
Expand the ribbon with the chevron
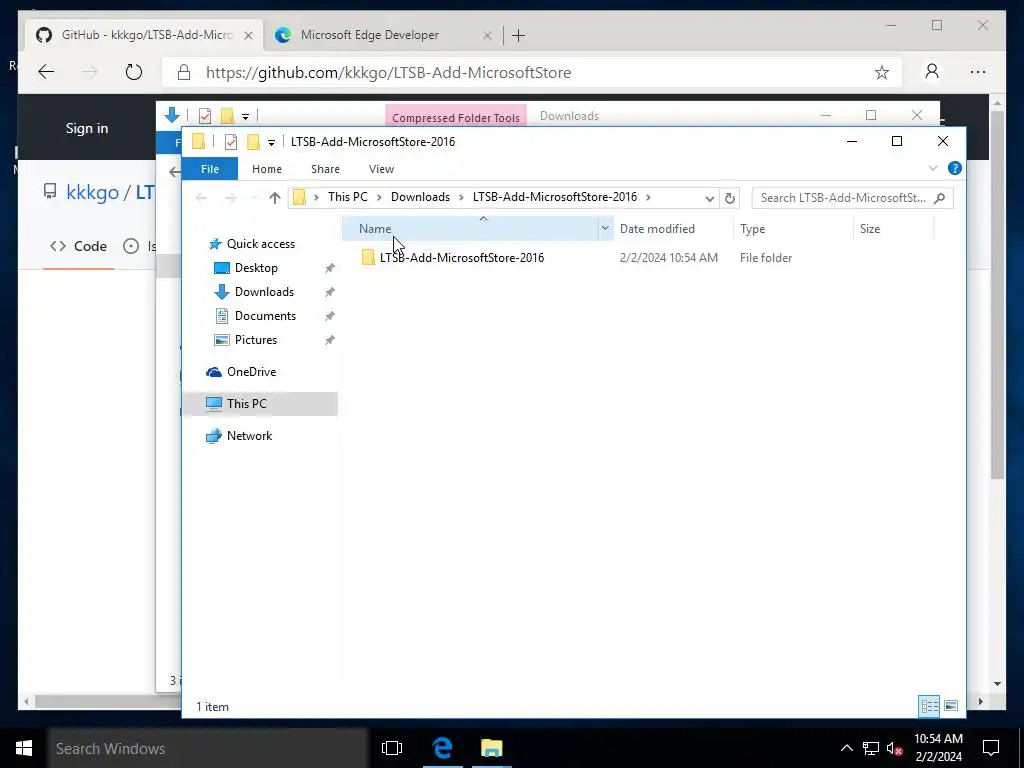coord(933,168)
